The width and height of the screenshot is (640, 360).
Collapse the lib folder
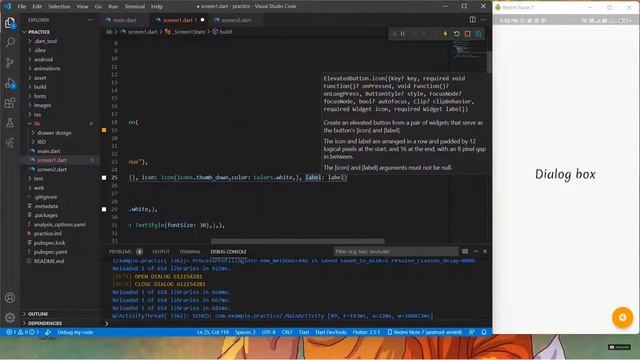(37, 124)
